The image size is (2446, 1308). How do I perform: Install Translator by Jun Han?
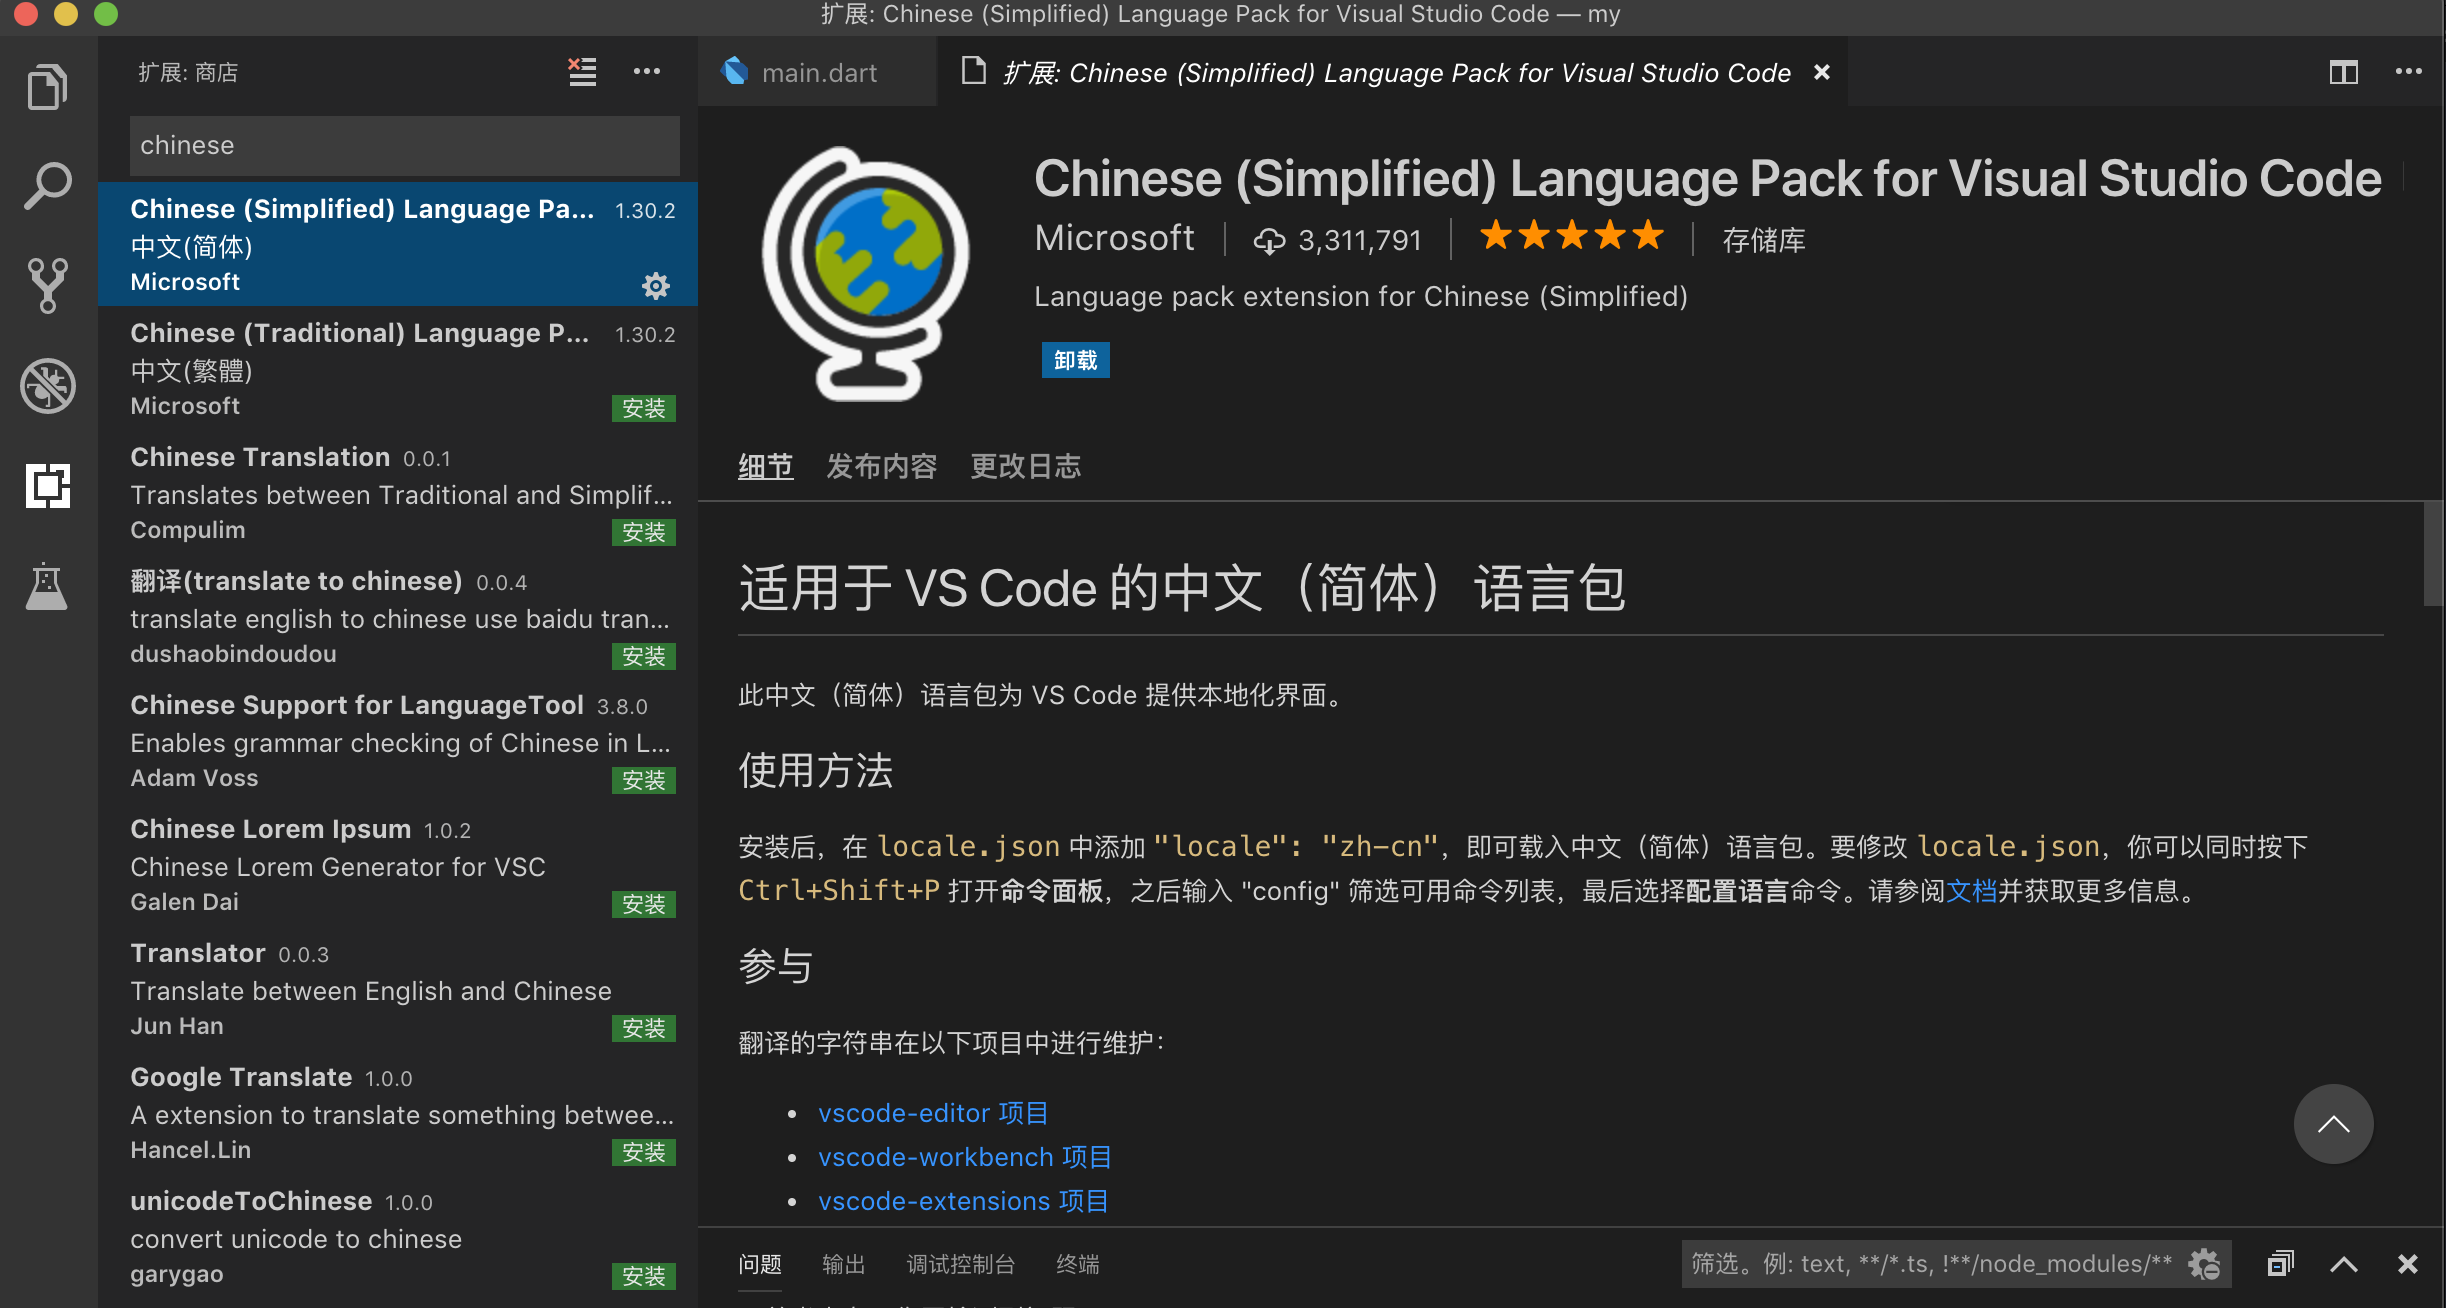coord(643,1028)
